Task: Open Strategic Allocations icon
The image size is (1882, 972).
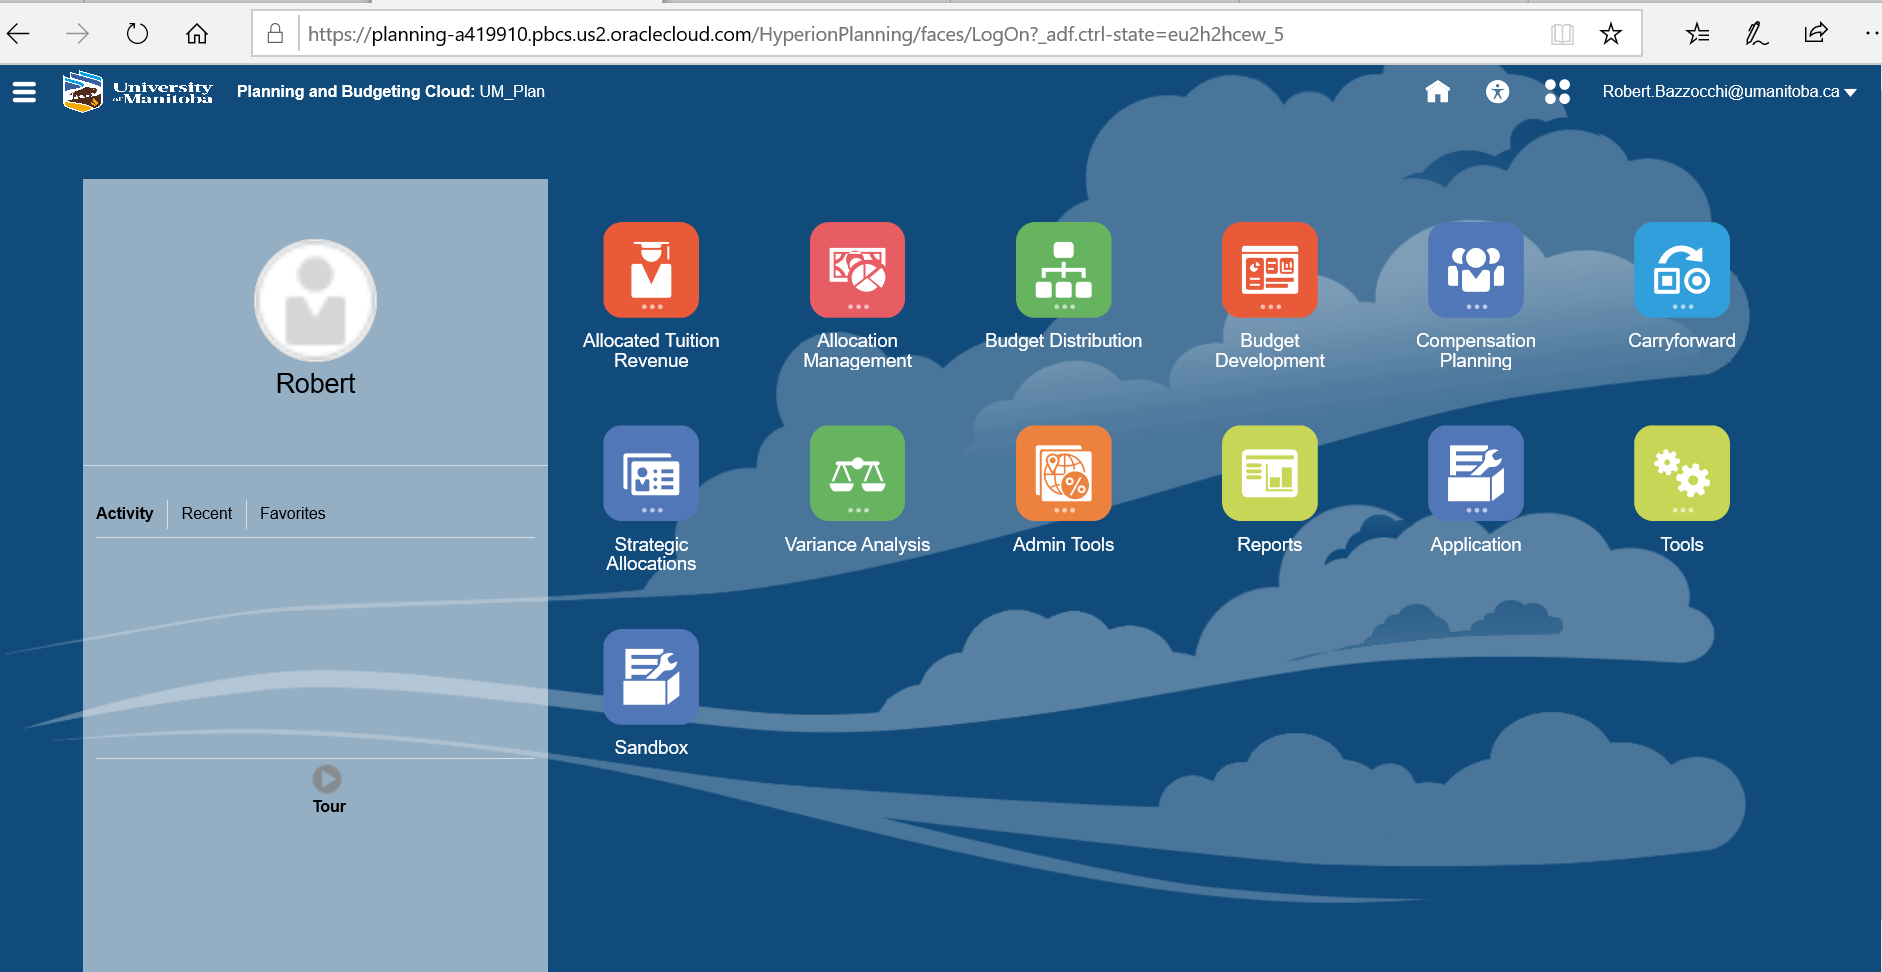Action: pos(651,473)
